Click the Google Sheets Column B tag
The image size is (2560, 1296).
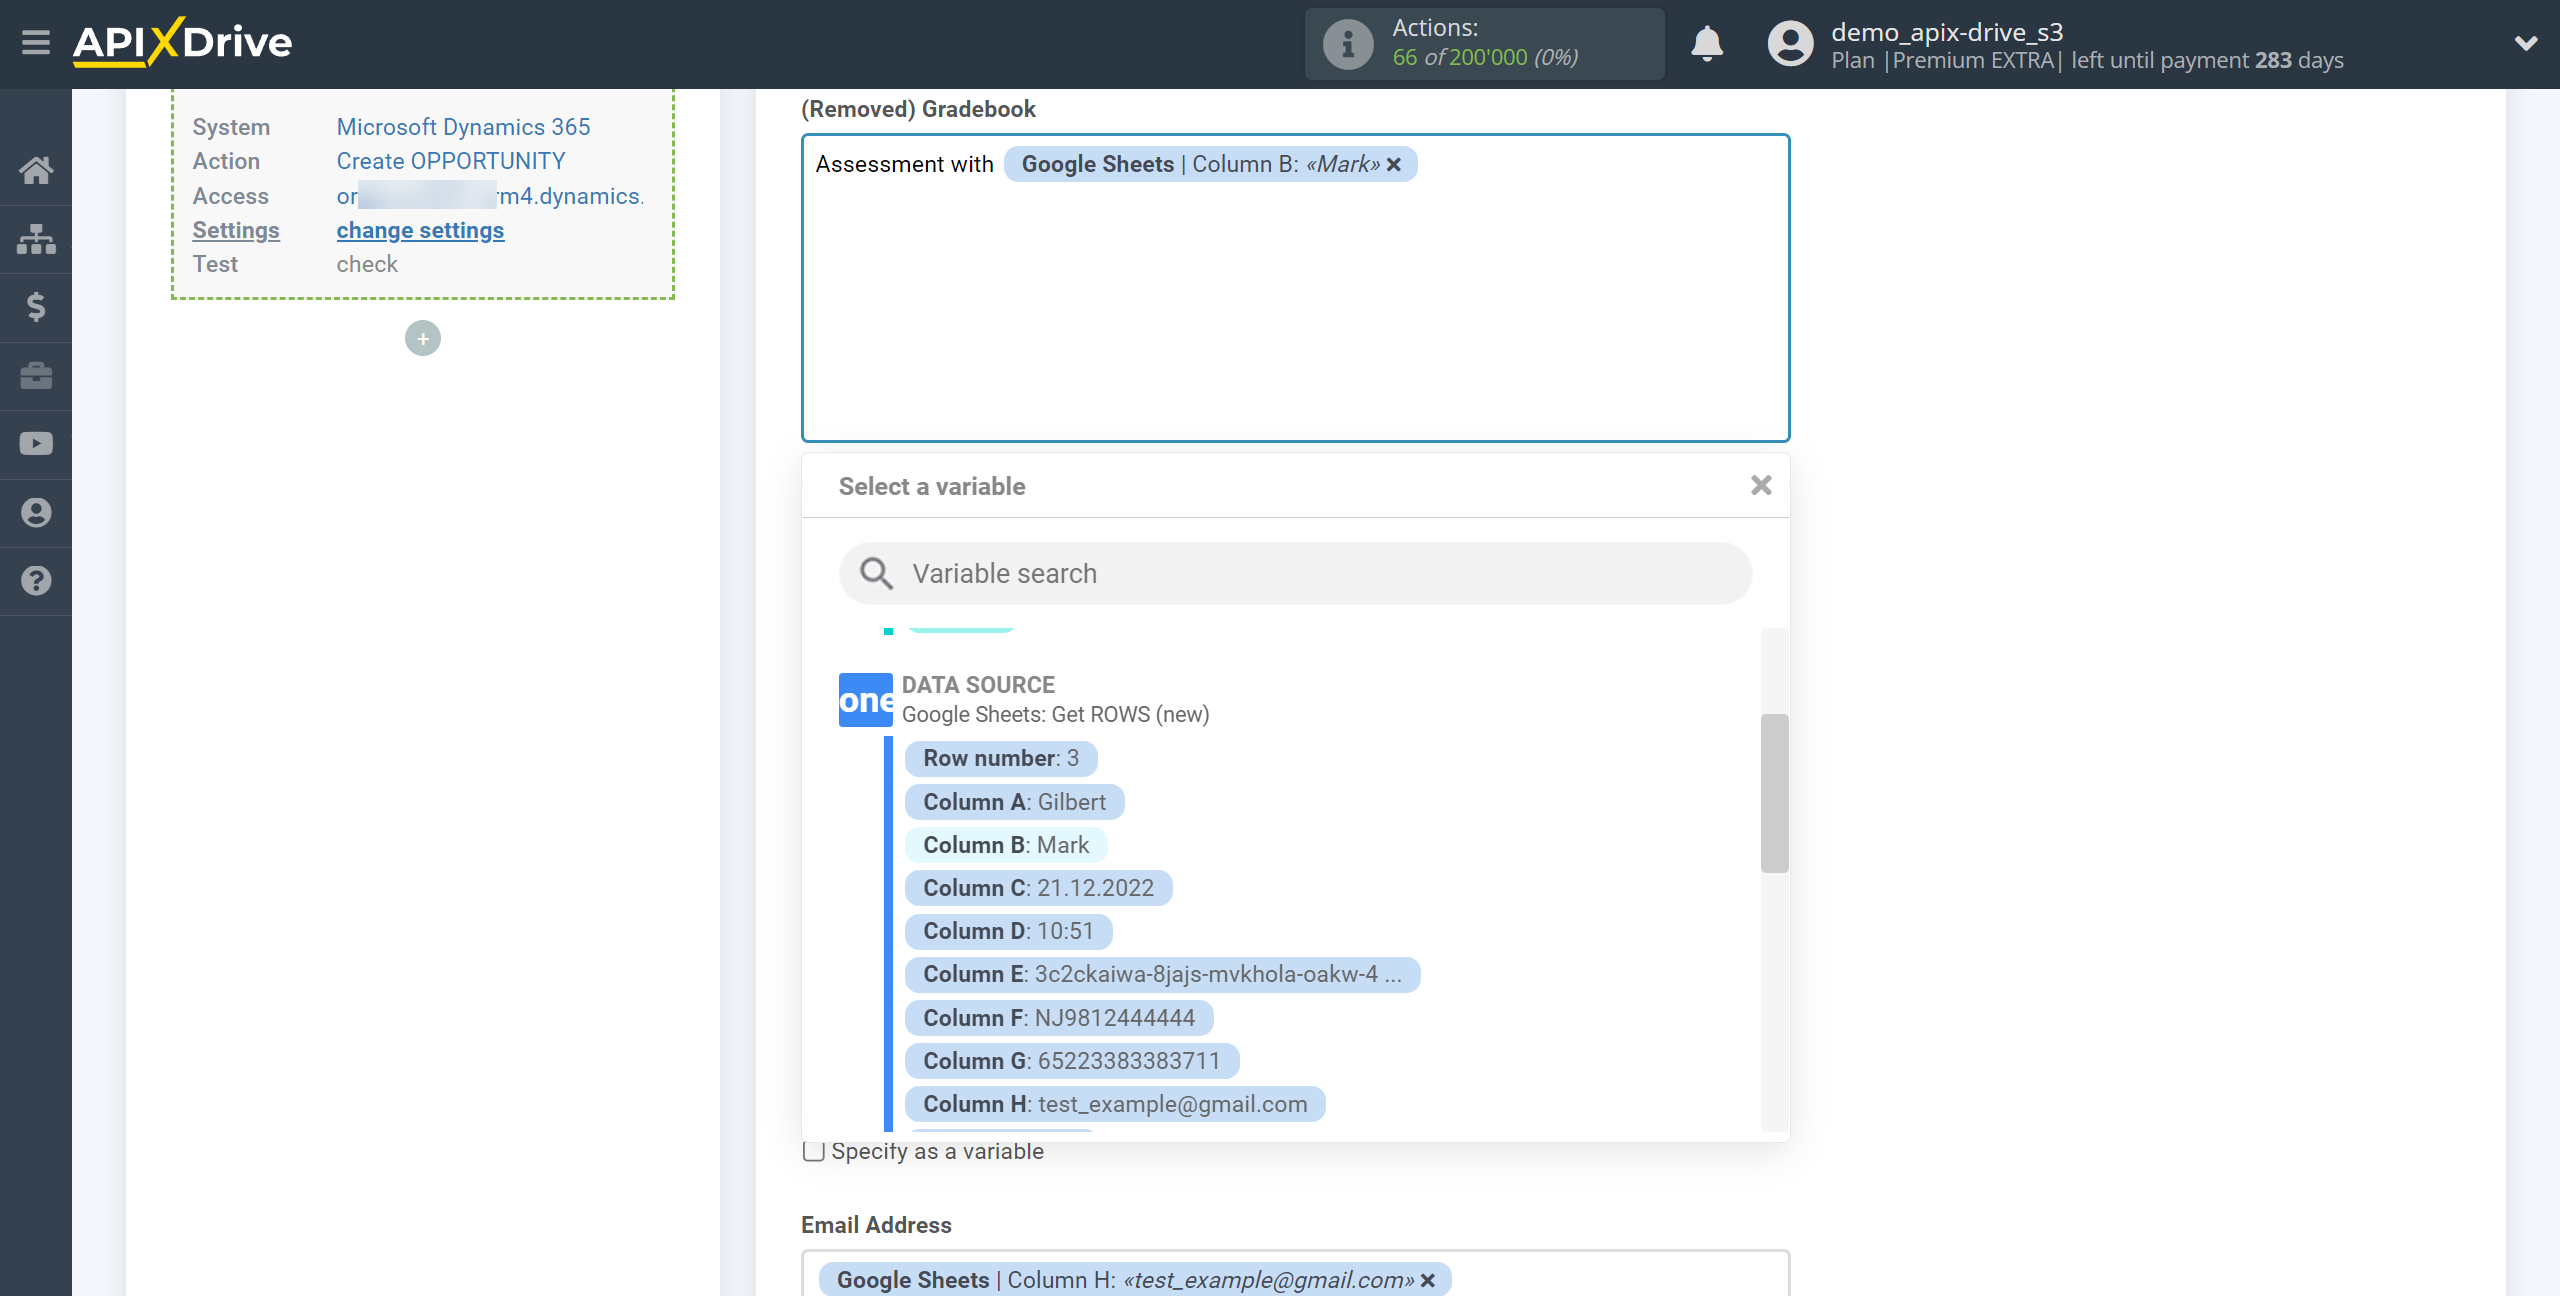pyautogui.click(x=1210, y=165)
